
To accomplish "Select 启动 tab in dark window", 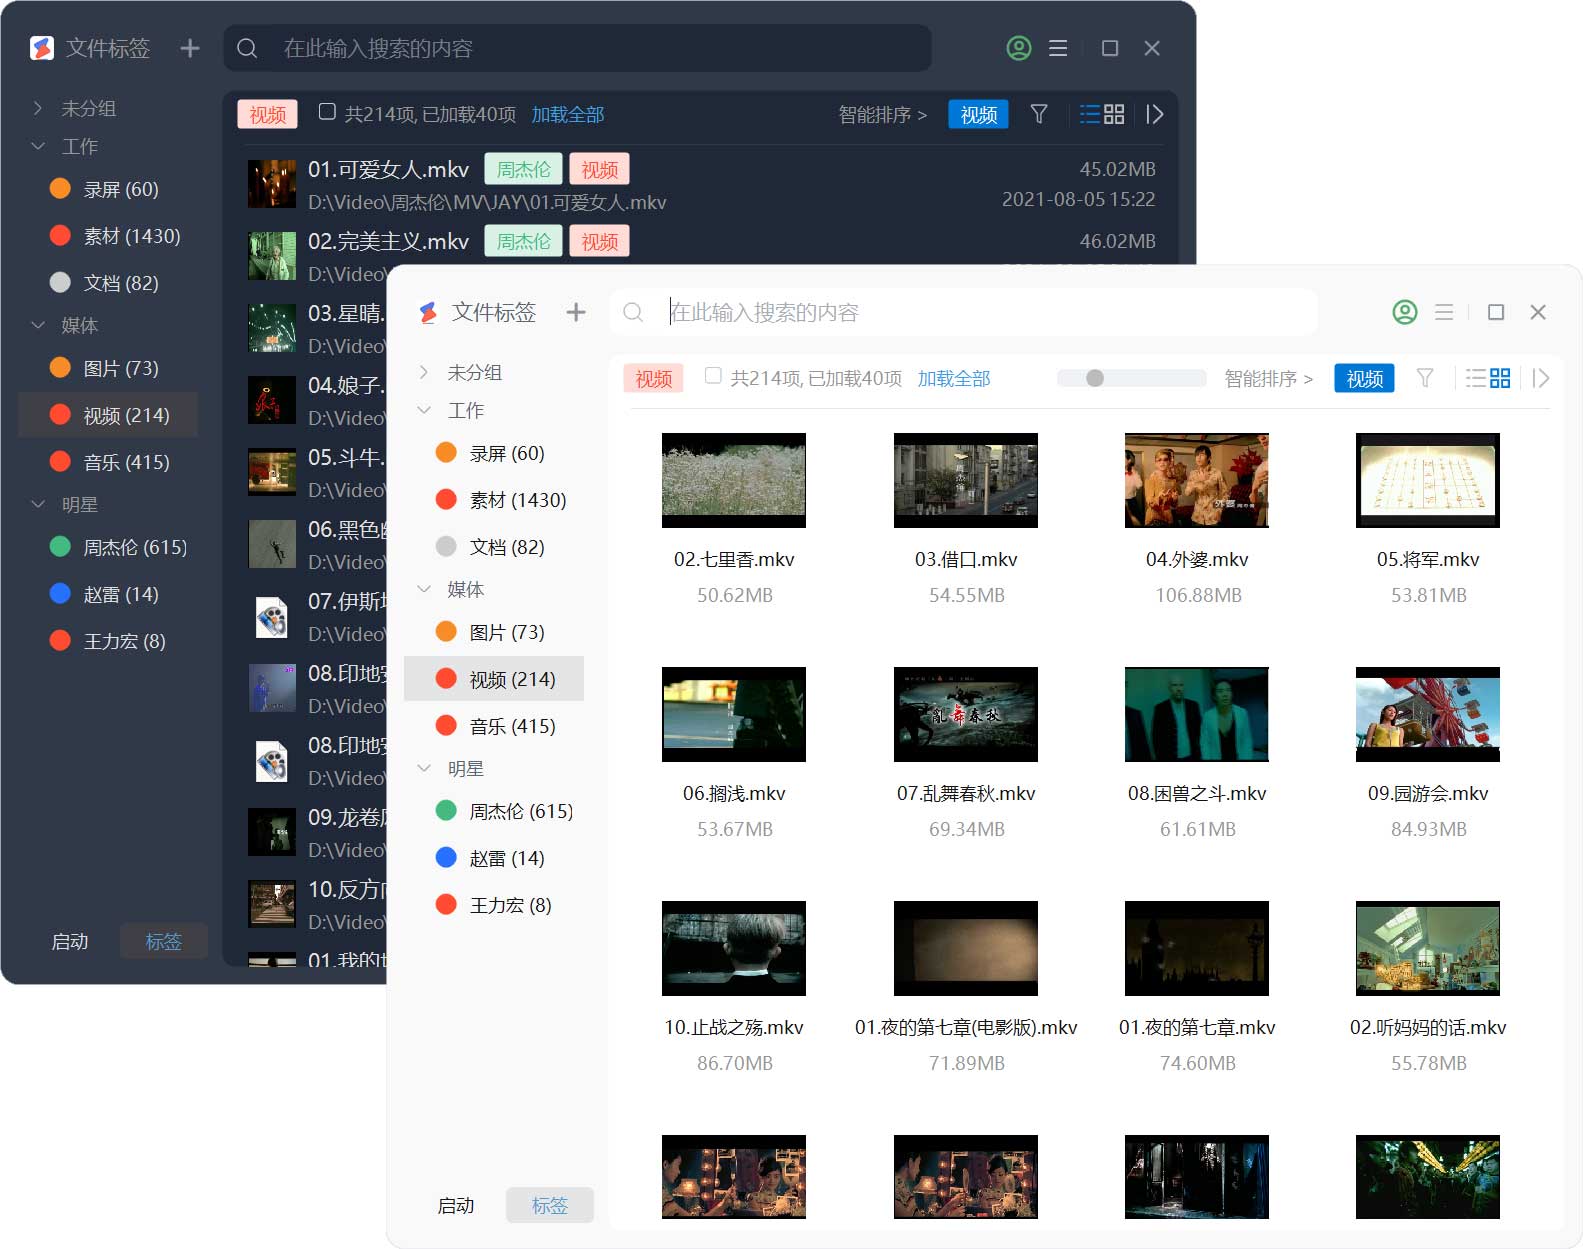I will tap(70, 941).
